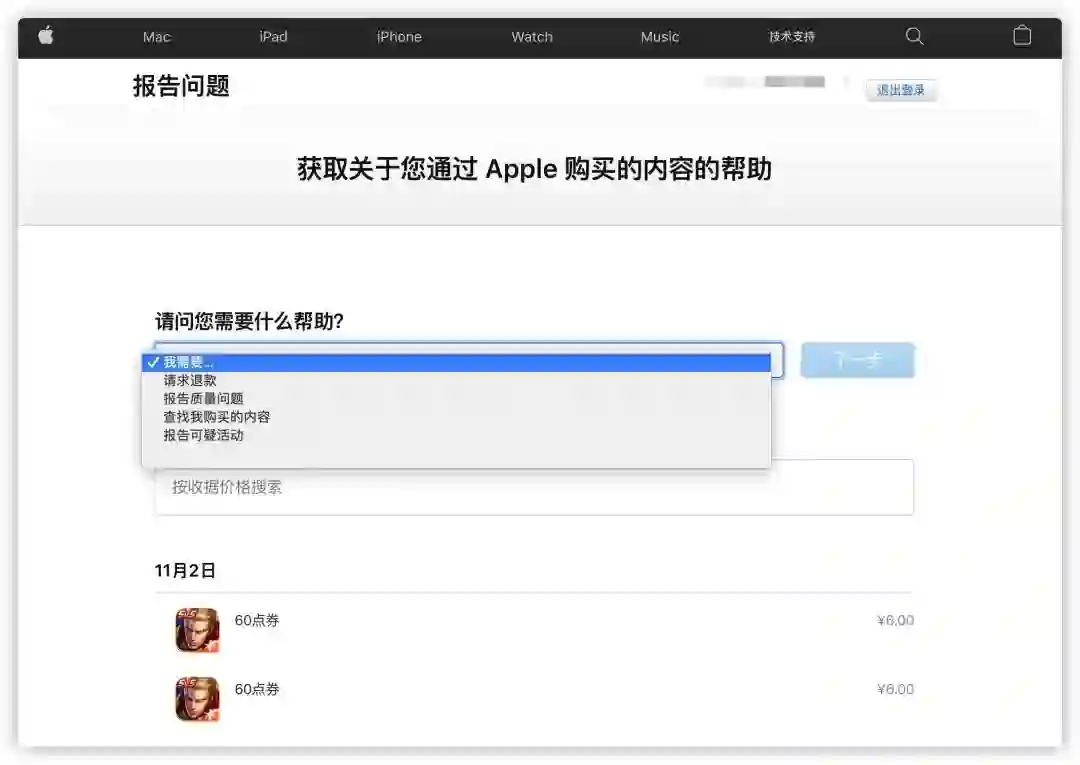Click the first 60点券 game icon
1080x765 pixels.
(197, 630)
